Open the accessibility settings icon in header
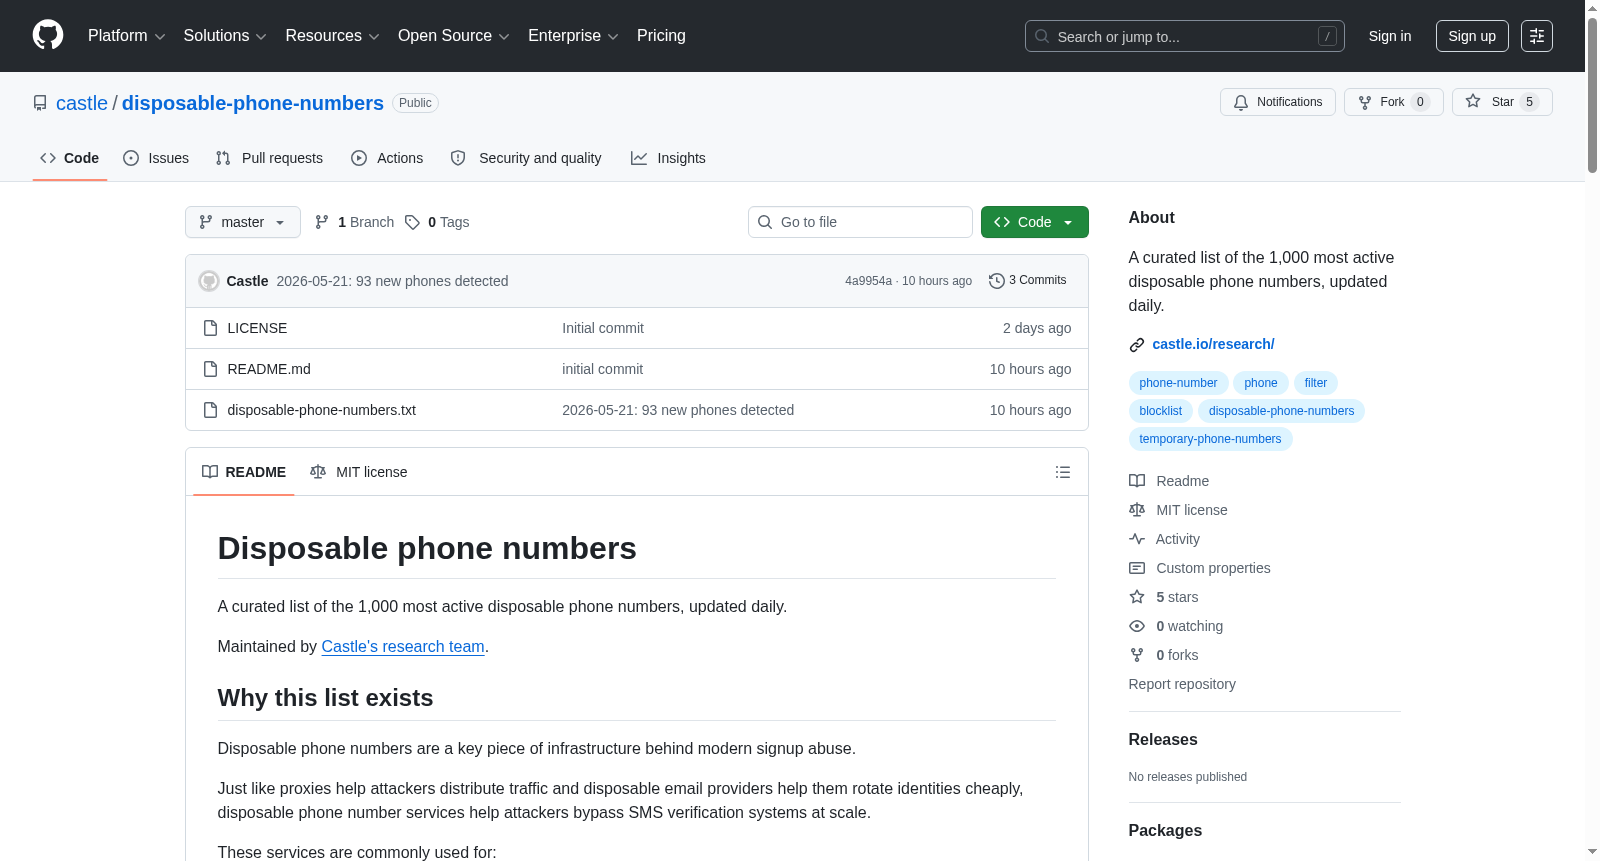 [1536, 36]
